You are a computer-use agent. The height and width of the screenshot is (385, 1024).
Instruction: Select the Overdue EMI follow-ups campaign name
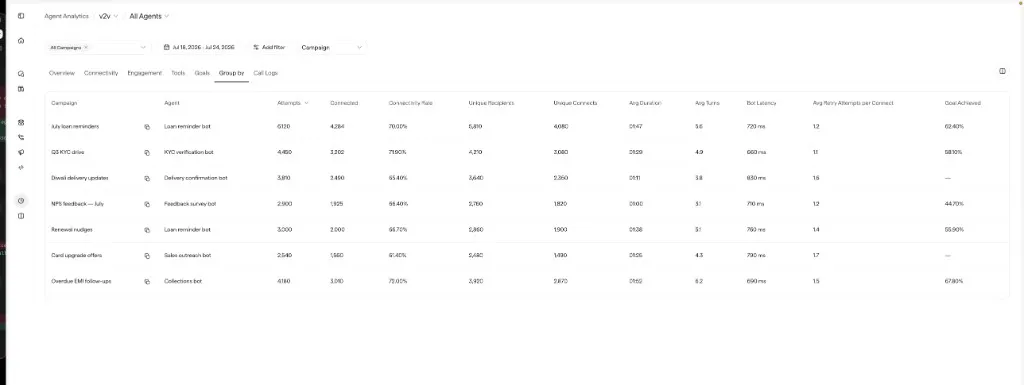pos(81,282)
